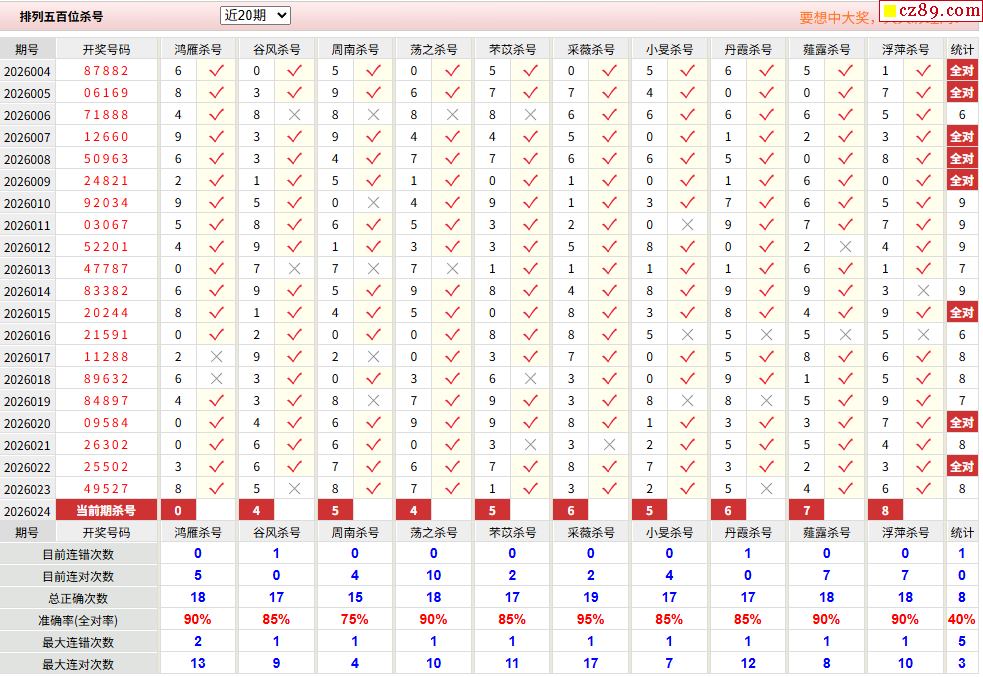Image resolution: width=983 pixels, height=677 pixels.
Task: Click the cross mark under 鸿雁杀号 in row 2026017
Action: pos(216,357)
